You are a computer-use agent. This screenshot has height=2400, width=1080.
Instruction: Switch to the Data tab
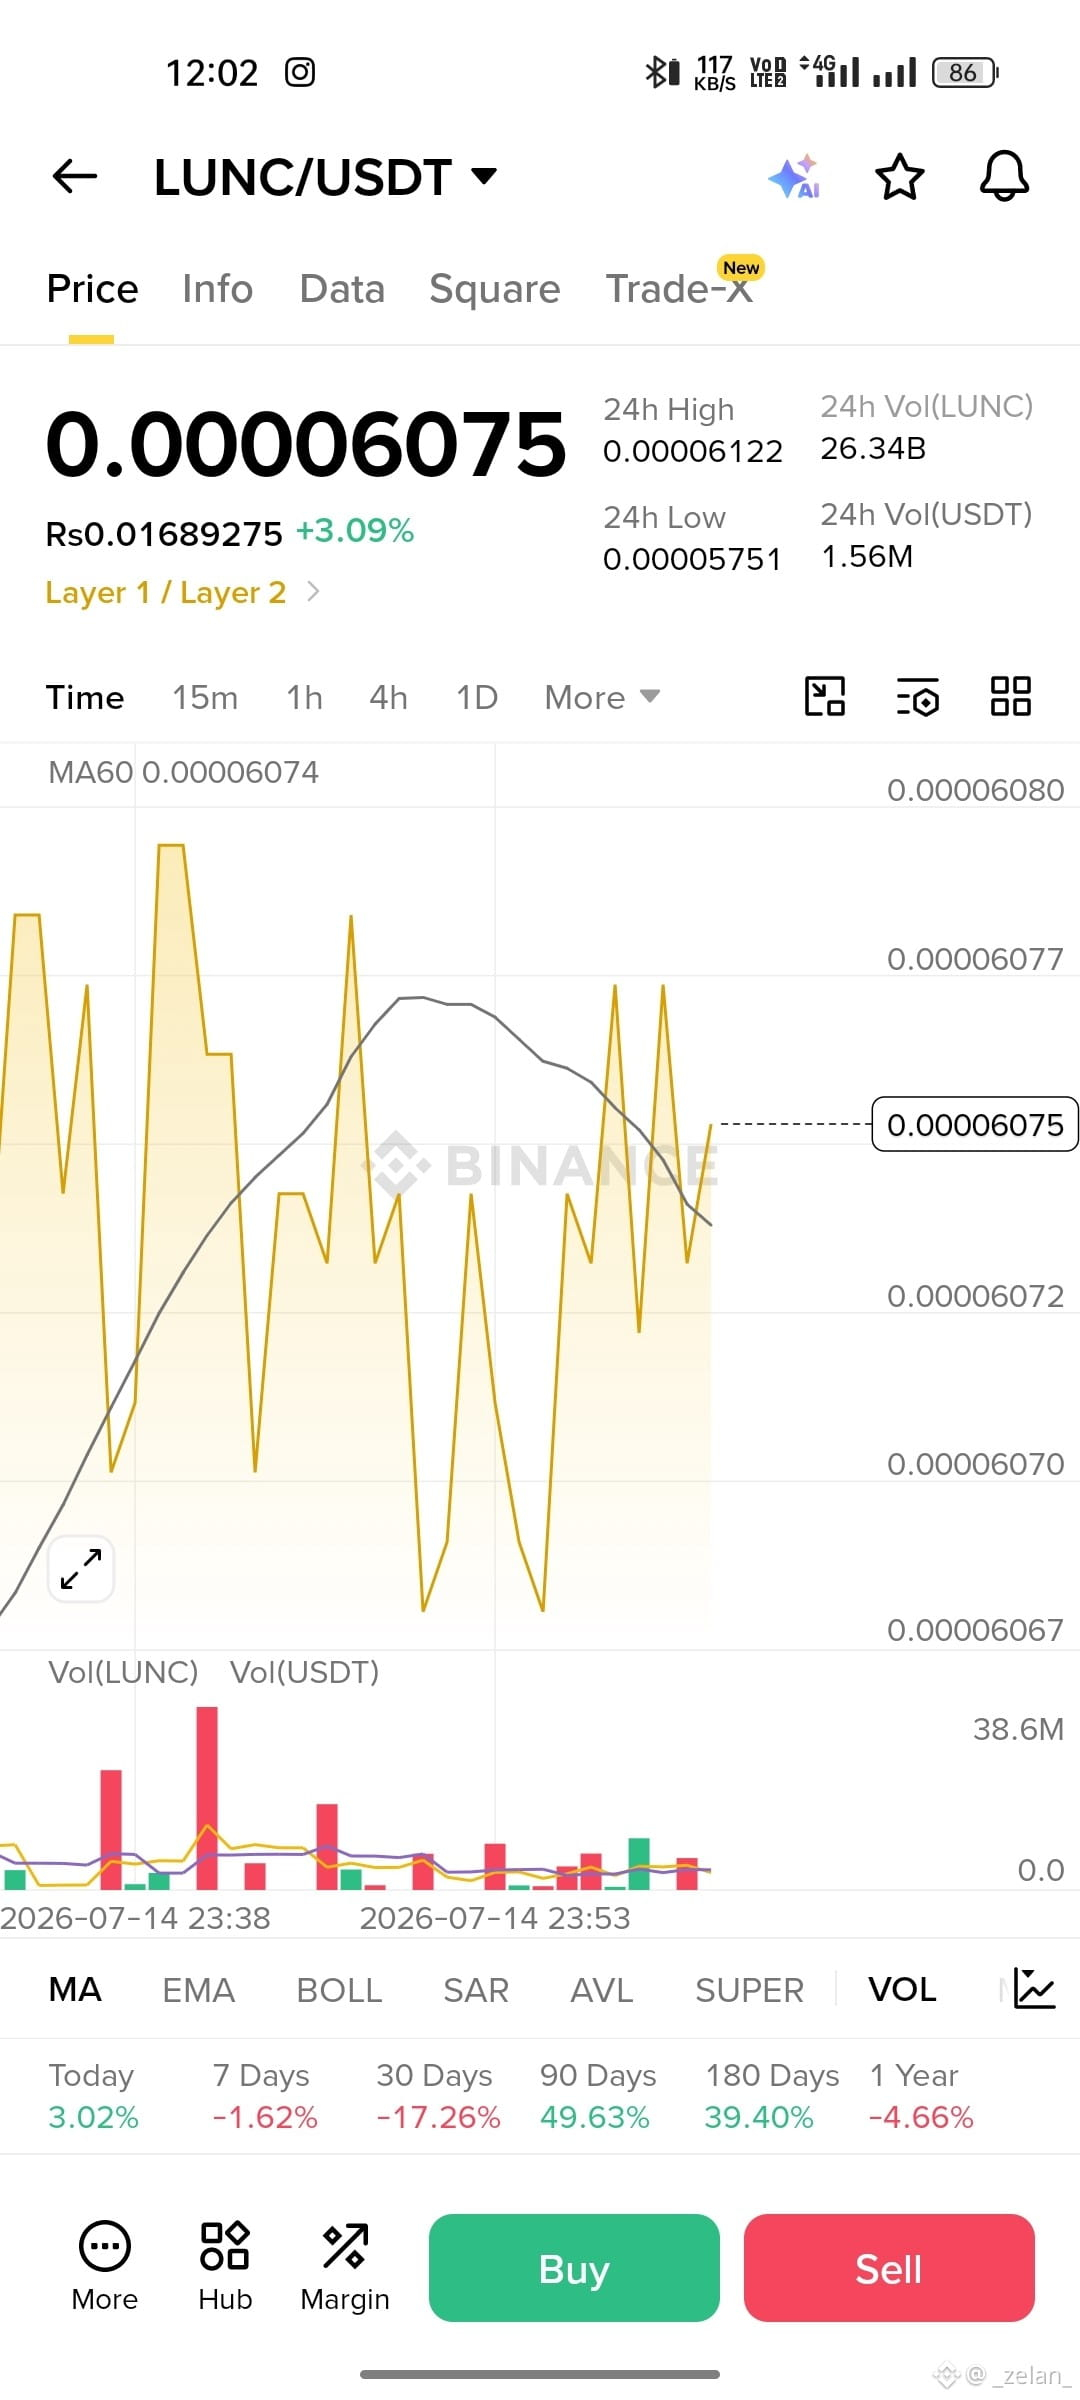[342, 289]
